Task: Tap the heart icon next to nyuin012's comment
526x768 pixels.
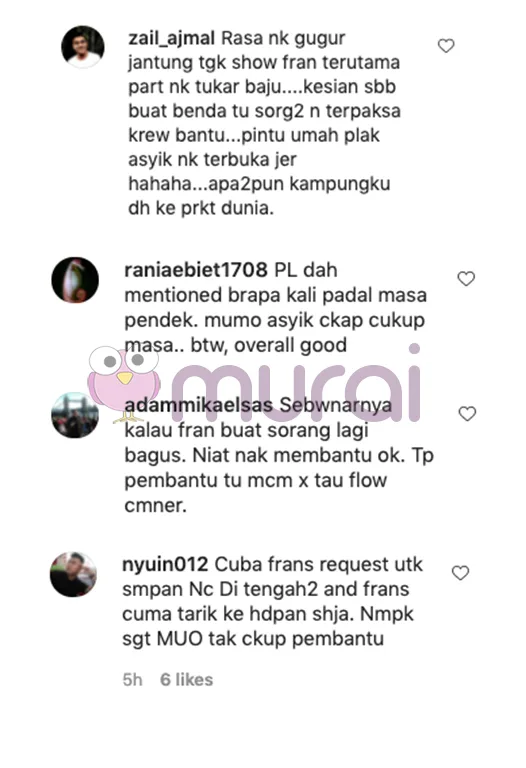Action: coord(460,572)
